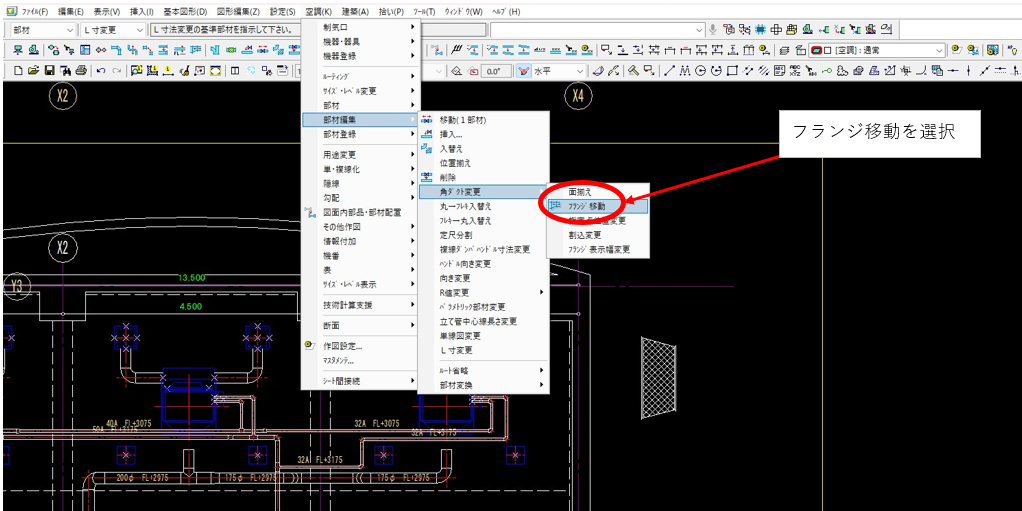Image resolution: width=1022 pixels, height=511 pixels.
Task: Open the シート間接続 submenu
Action: pos(360,381)
